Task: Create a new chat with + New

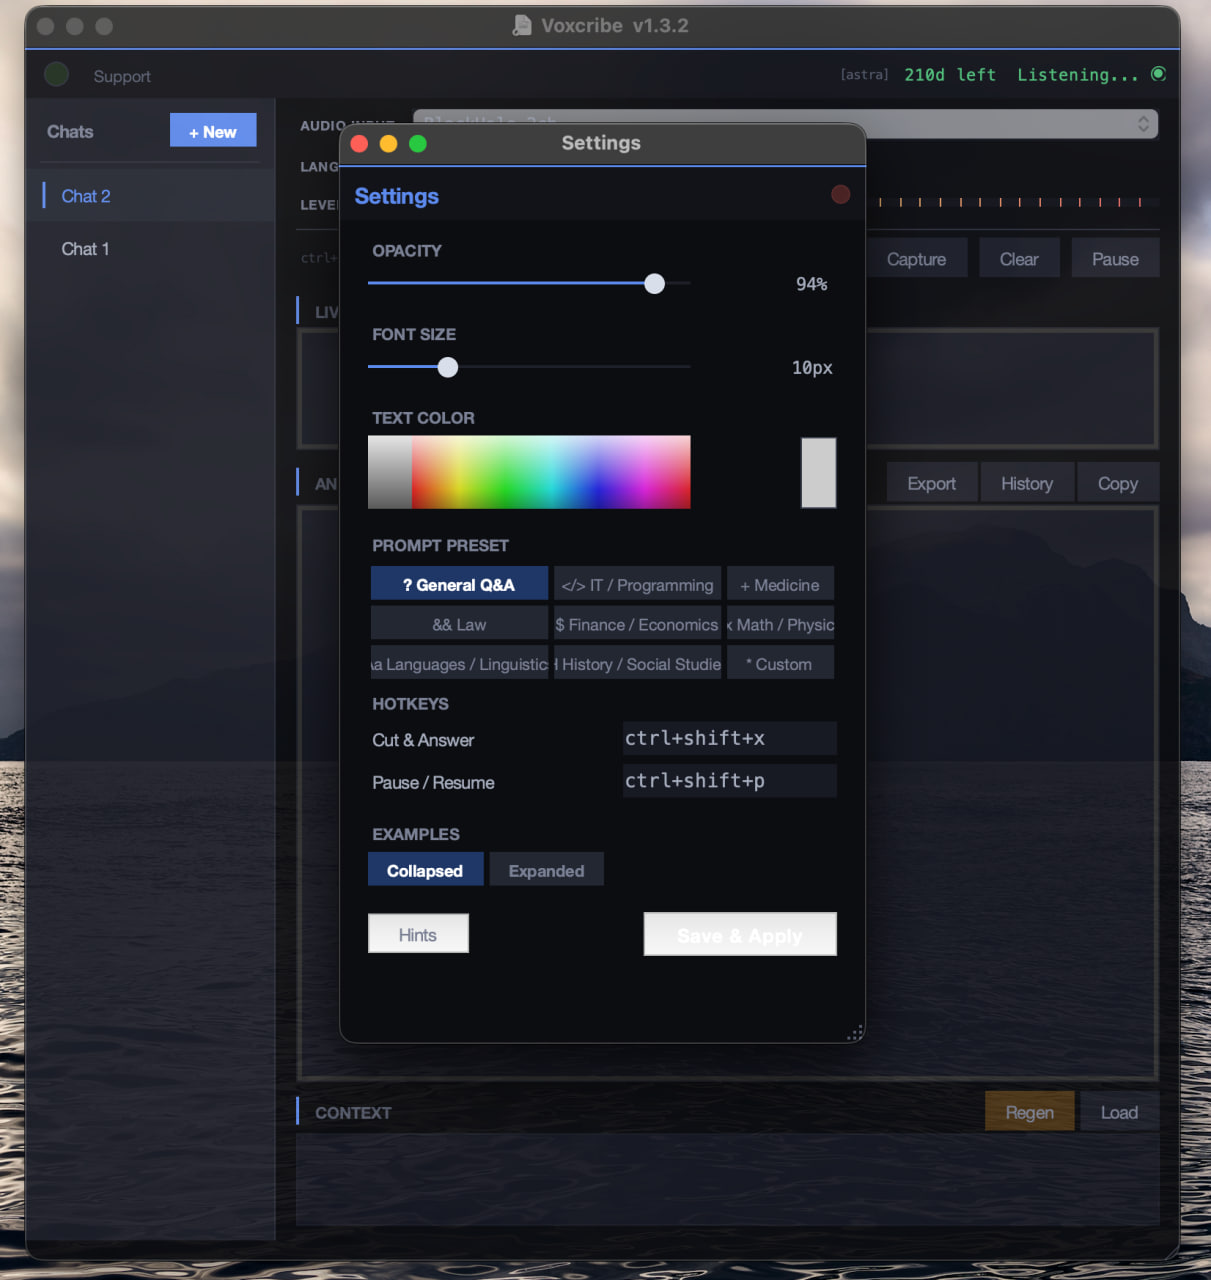Action: (213, 131)
